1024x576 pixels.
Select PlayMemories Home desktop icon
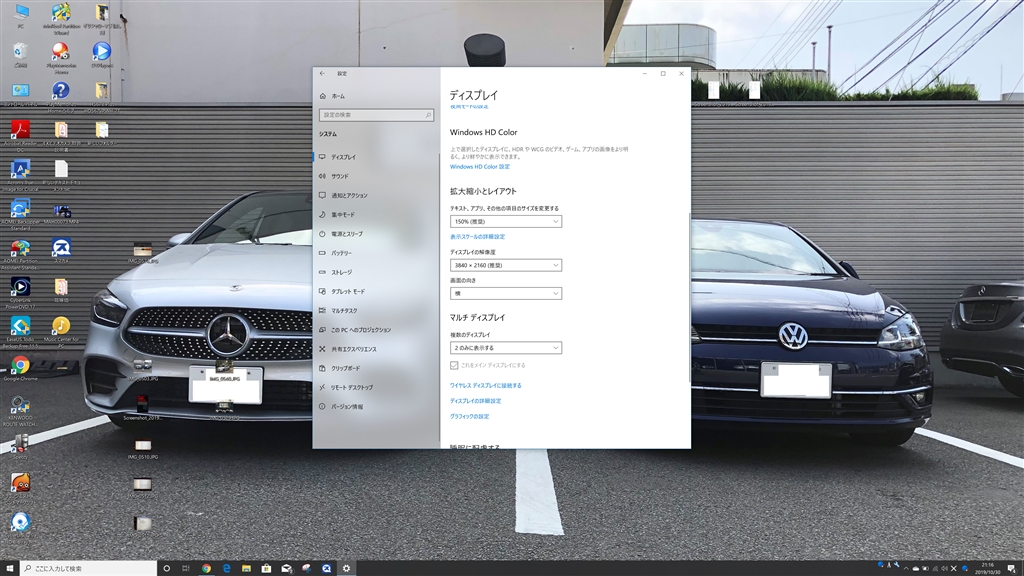(x=61, y=57)
